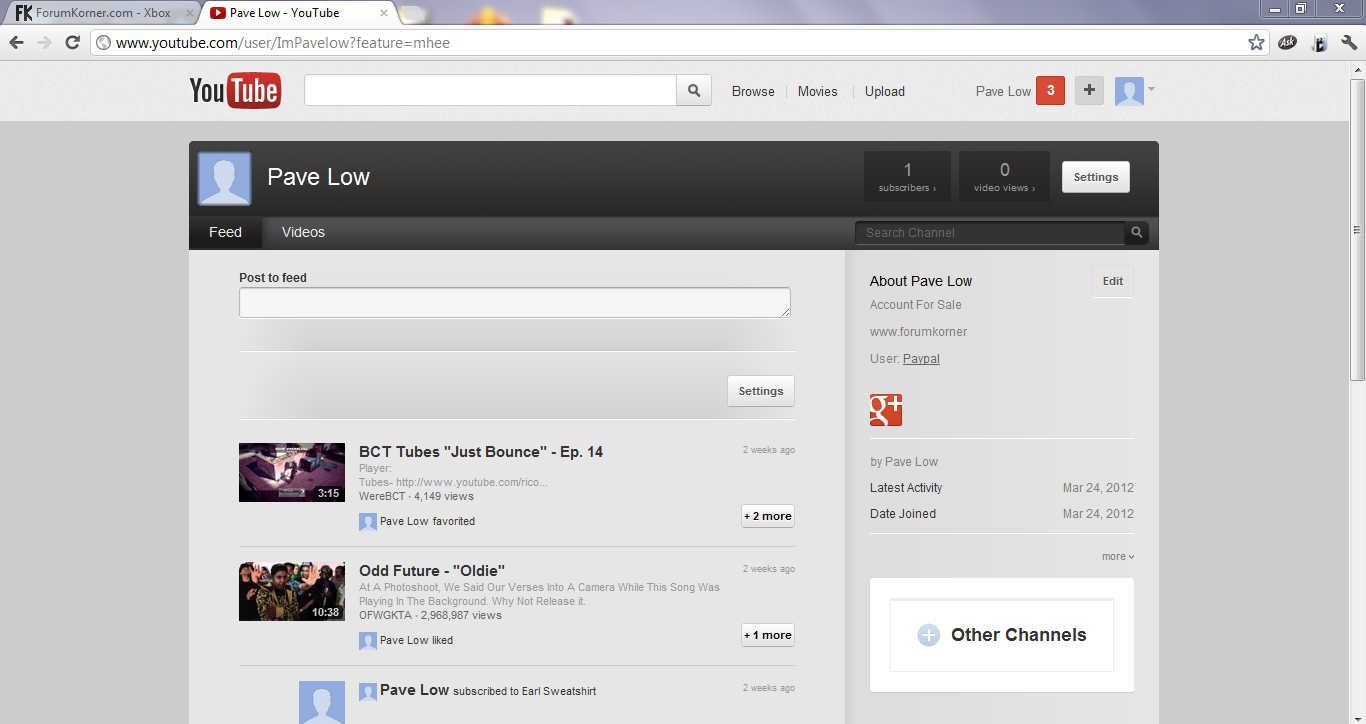Click the Paypal user link
Viewport: 1366px width, 724px height.
[921, 359]
